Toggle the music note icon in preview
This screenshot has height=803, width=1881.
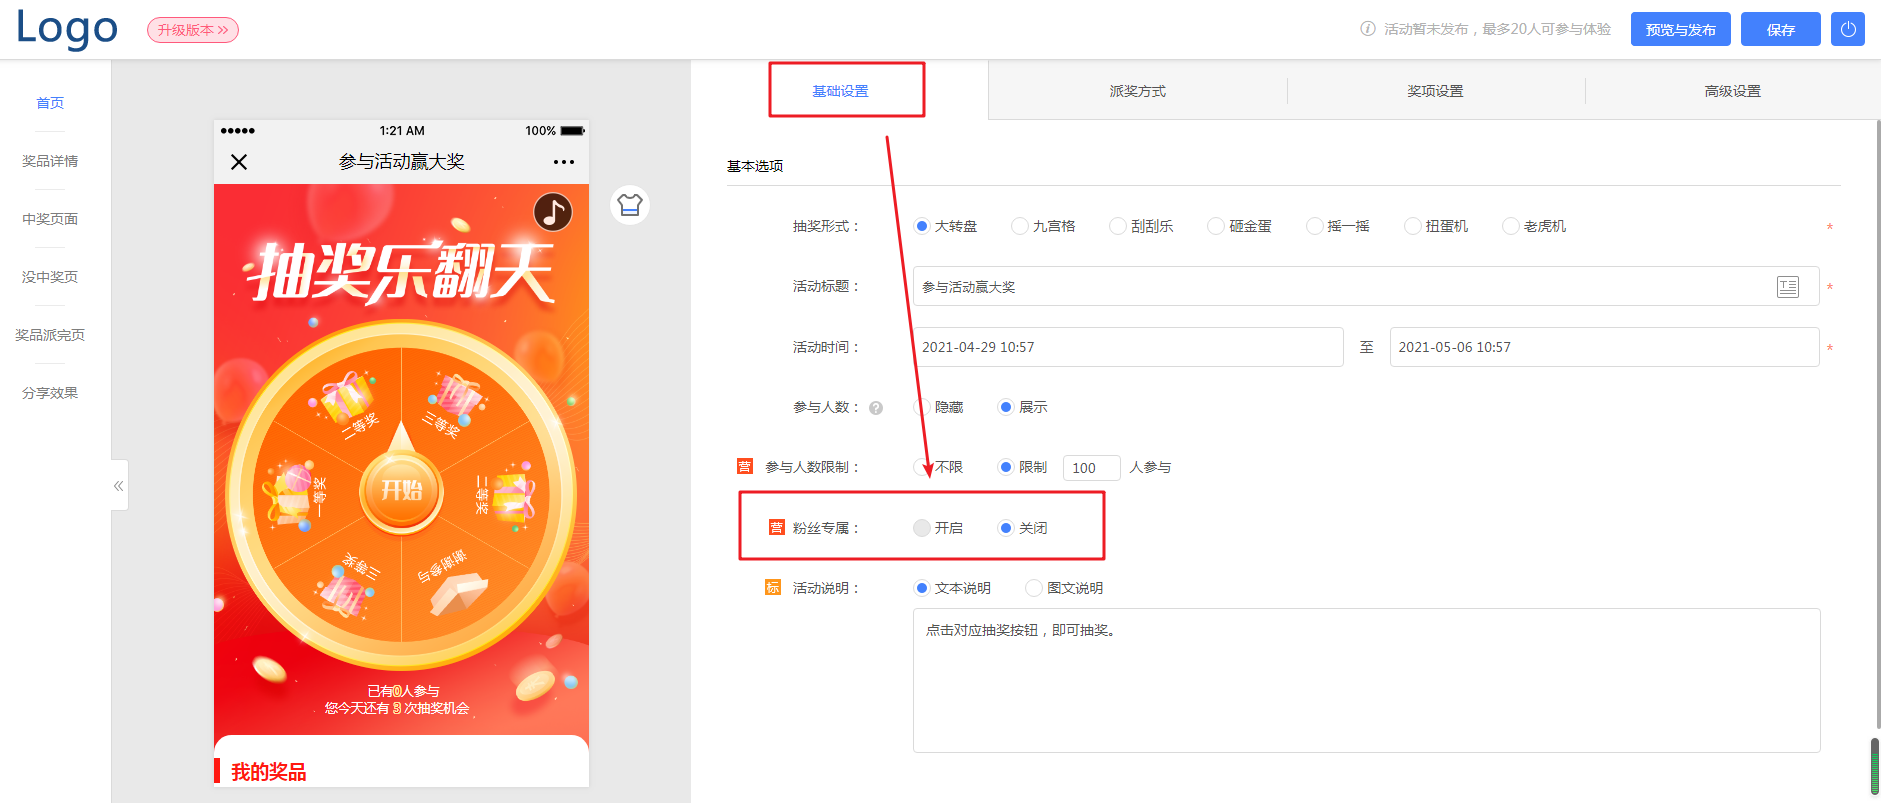[x=553, y=211]
